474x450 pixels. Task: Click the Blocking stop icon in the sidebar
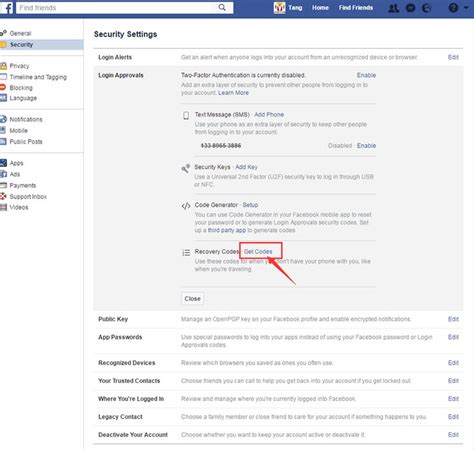pos(3,87)
